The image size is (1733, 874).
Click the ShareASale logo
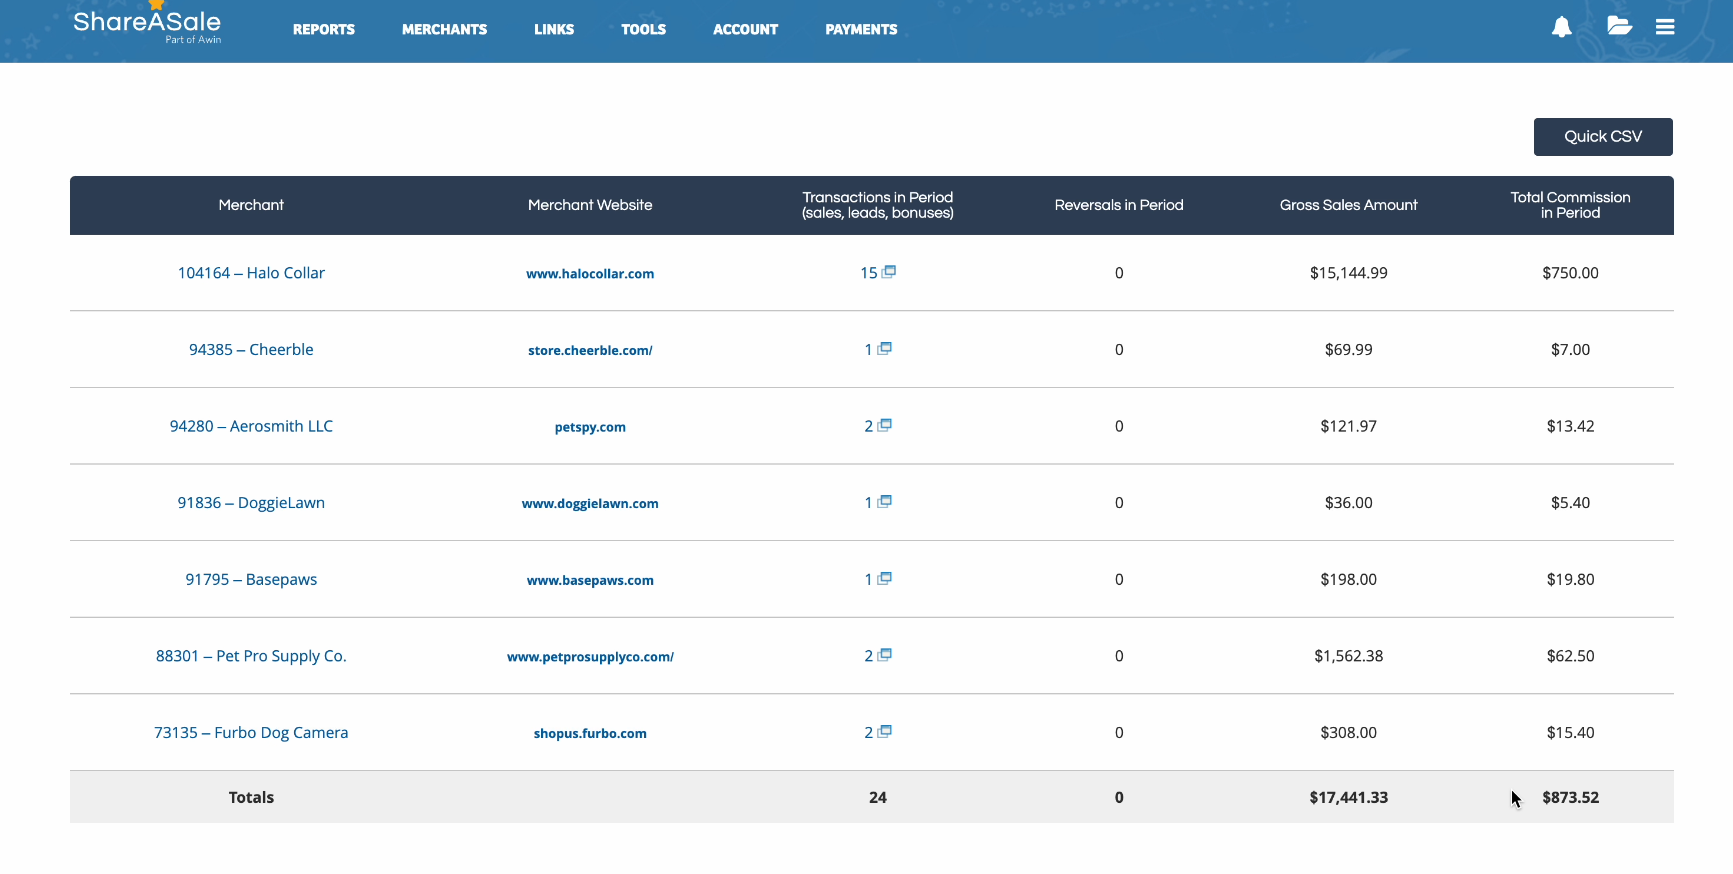147,24
